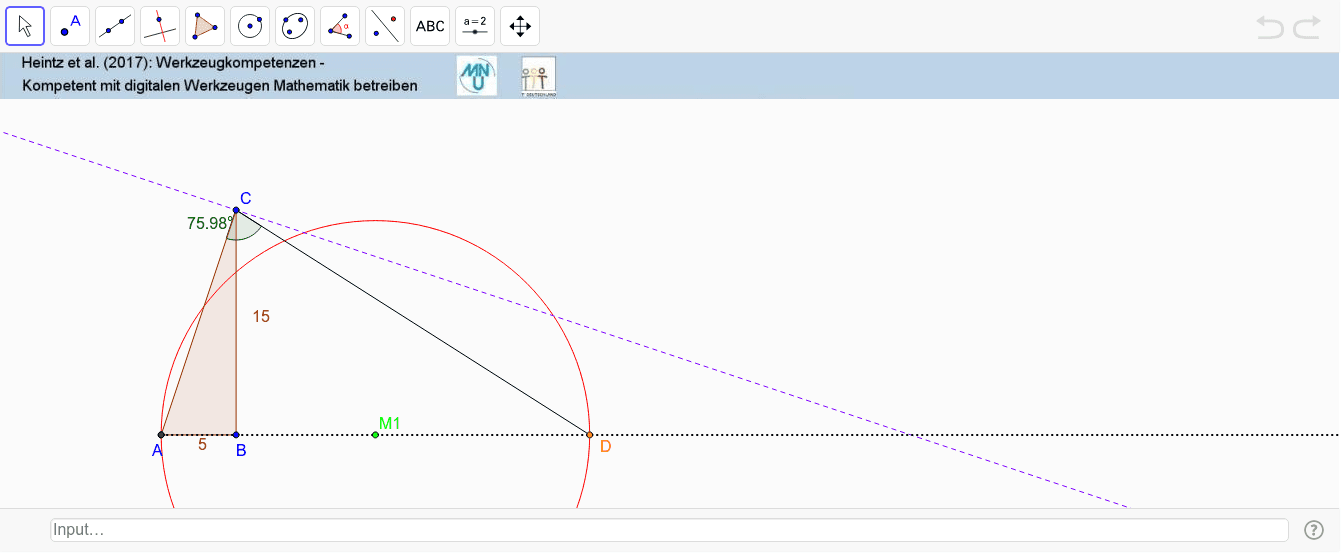Click the orange point D

click(589, 435)
